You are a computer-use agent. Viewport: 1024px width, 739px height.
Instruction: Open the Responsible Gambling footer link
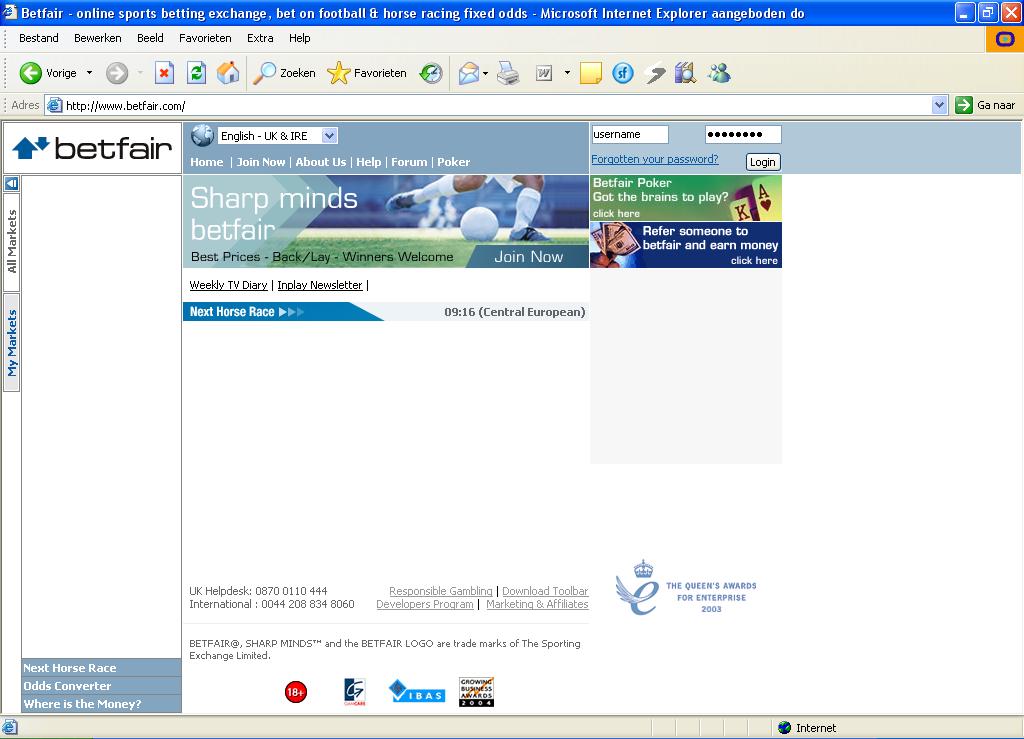click(x=441, y=591)
